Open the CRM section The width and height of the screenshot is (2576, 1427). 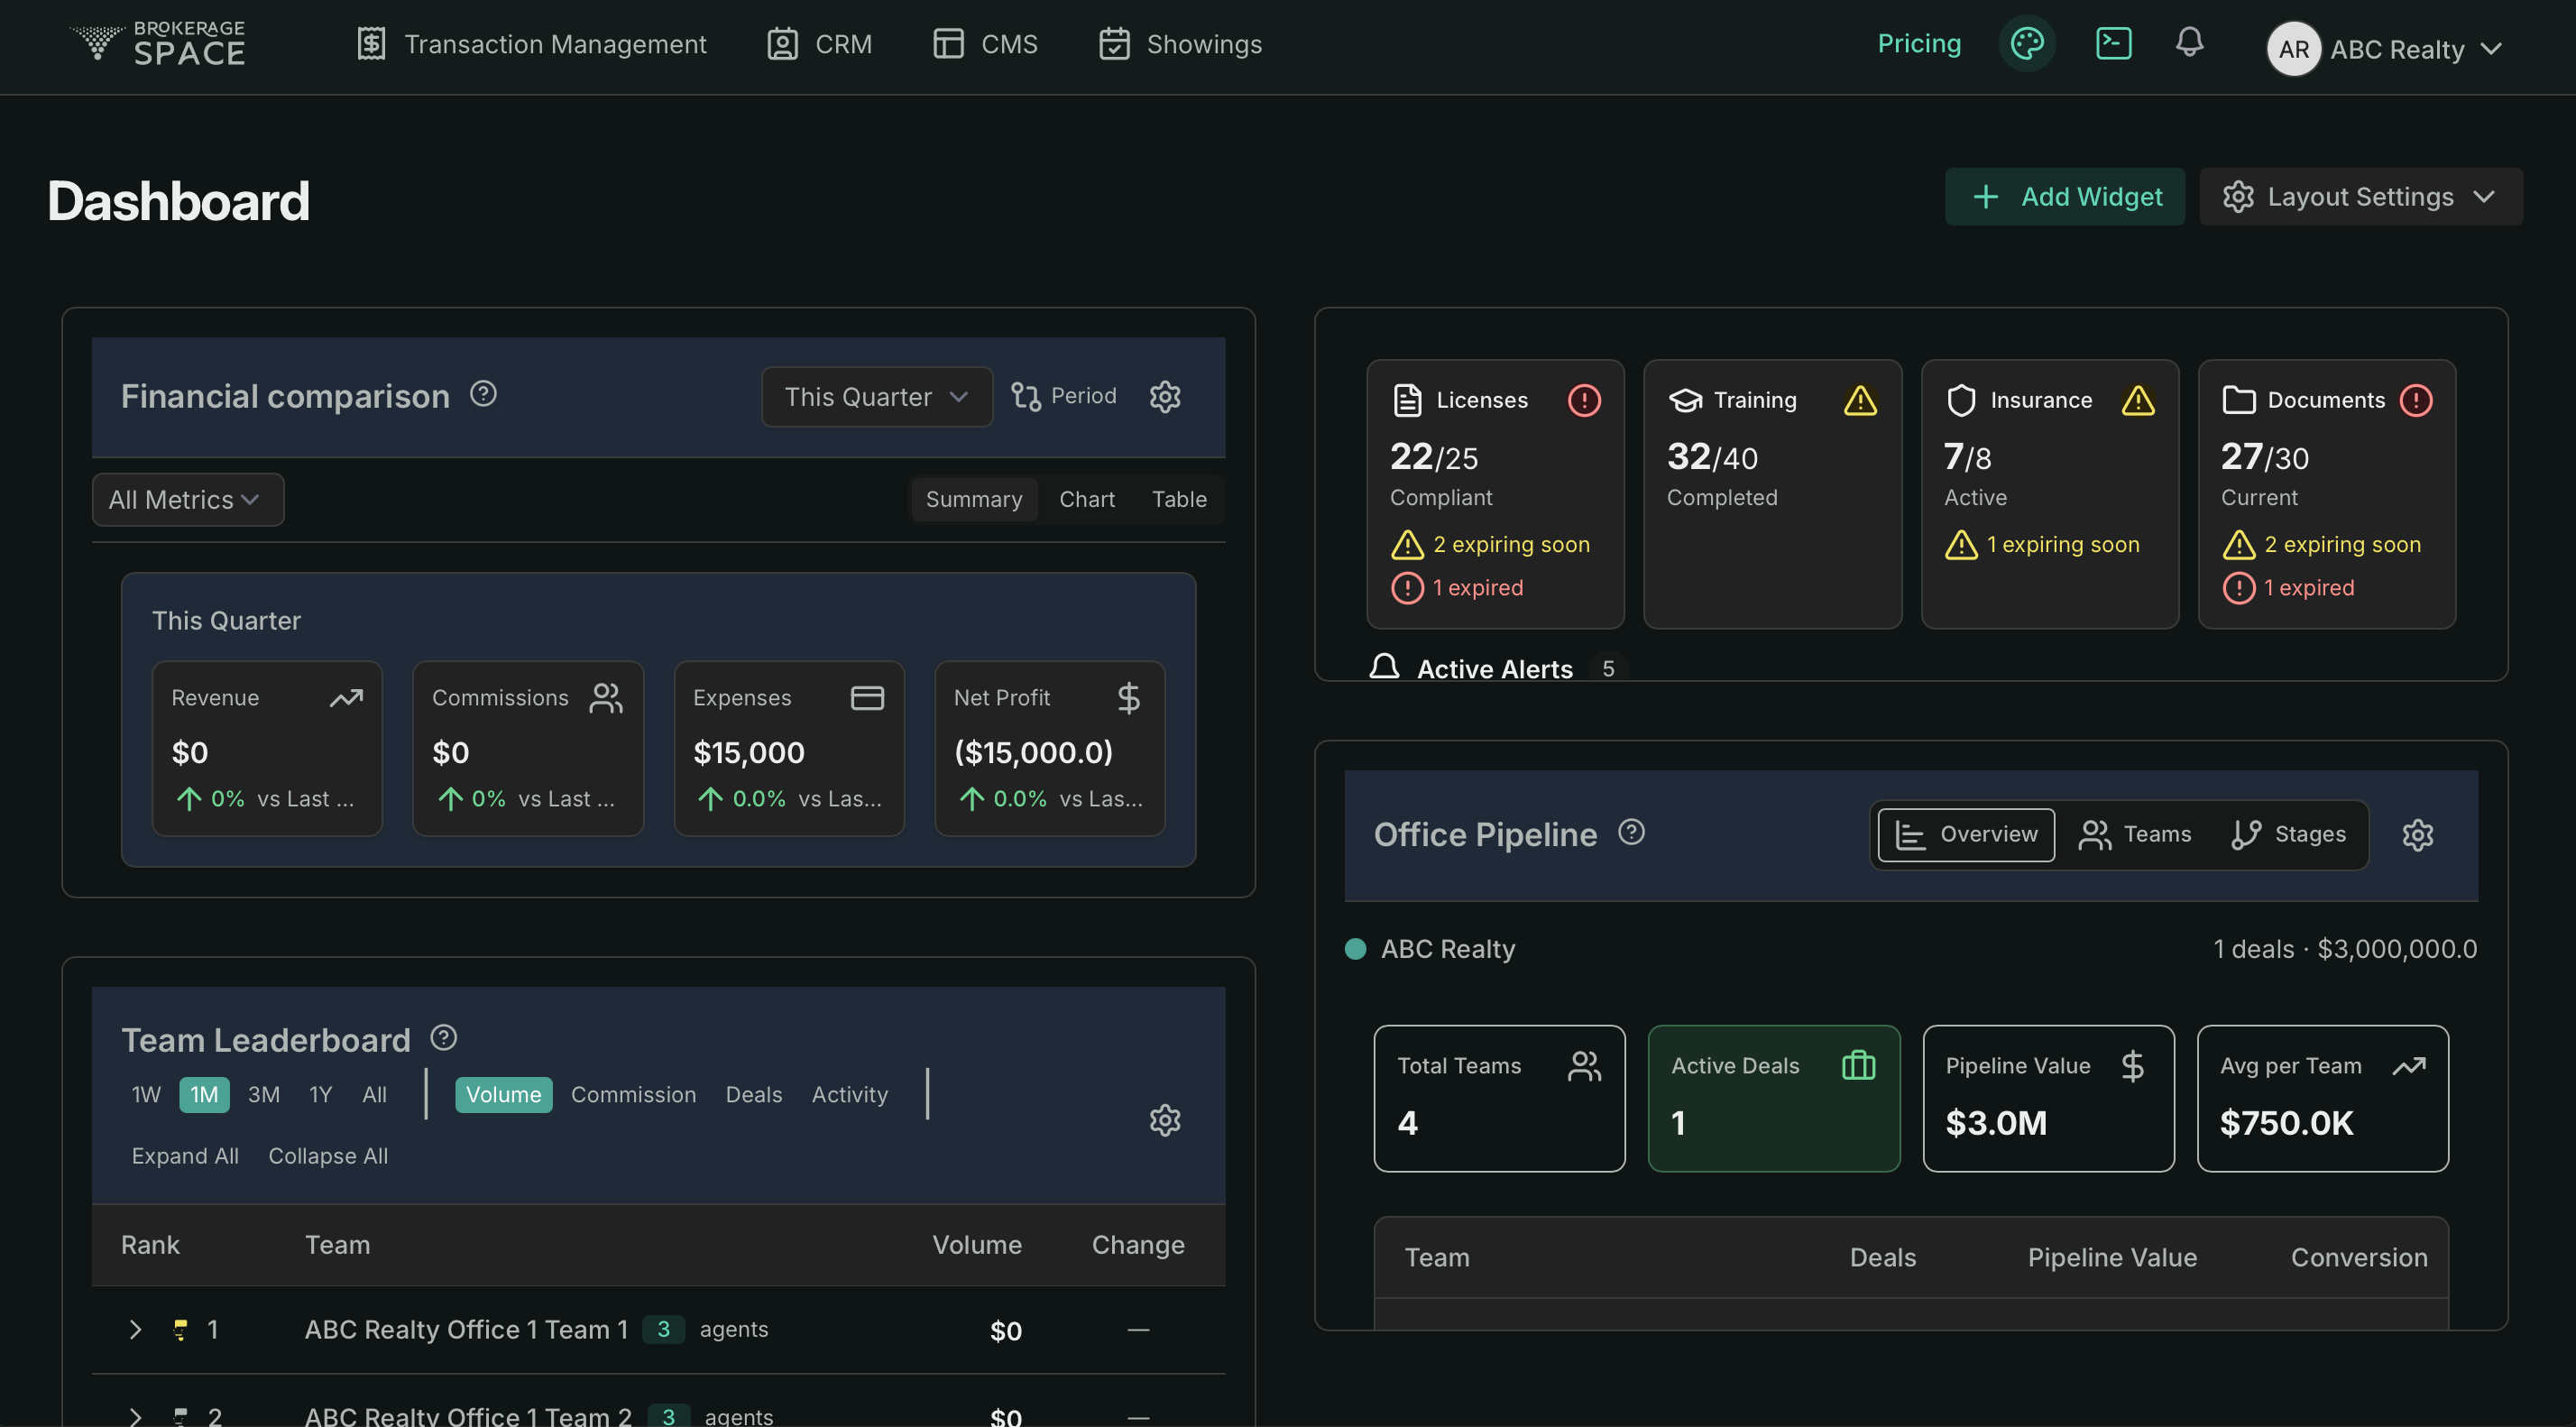pyautogui.click(x=819, y=44)
